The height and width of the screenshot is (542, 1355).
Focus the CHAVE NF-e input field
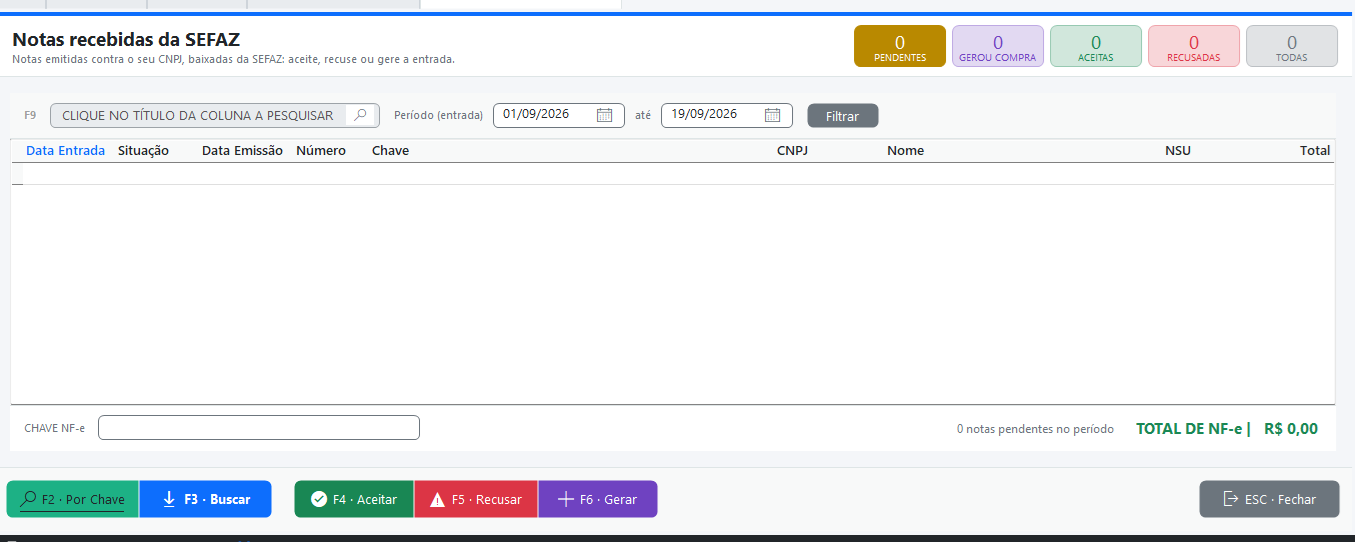point(259,428)
